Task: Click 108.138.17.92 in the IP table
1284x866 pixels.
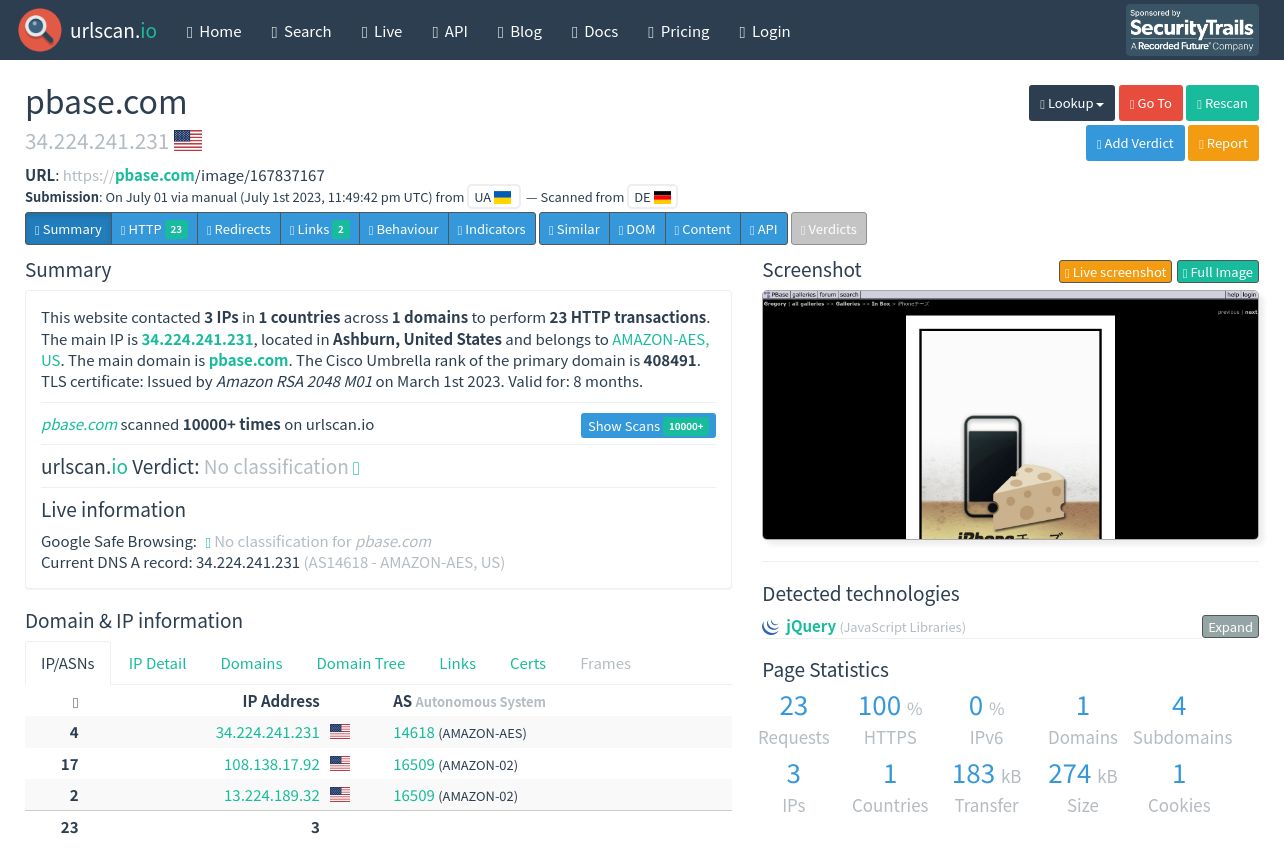Action: pyautogui.click(x=271, y=764)
